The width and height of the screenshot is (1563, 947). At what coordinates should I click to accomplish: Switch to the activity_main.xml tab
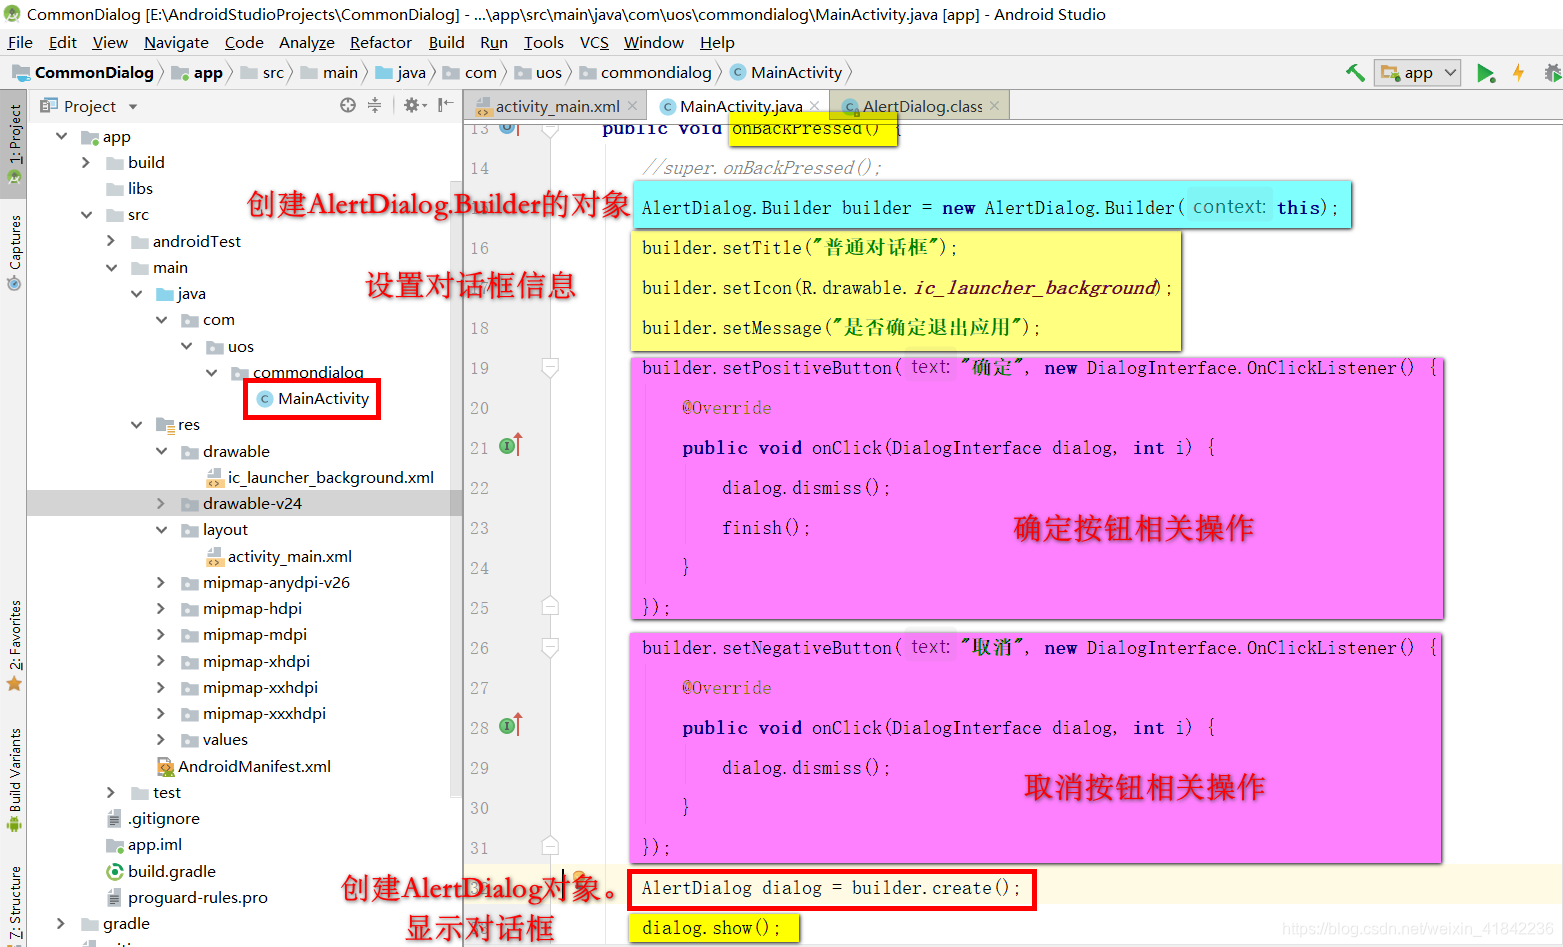click(x=557, y=106)
